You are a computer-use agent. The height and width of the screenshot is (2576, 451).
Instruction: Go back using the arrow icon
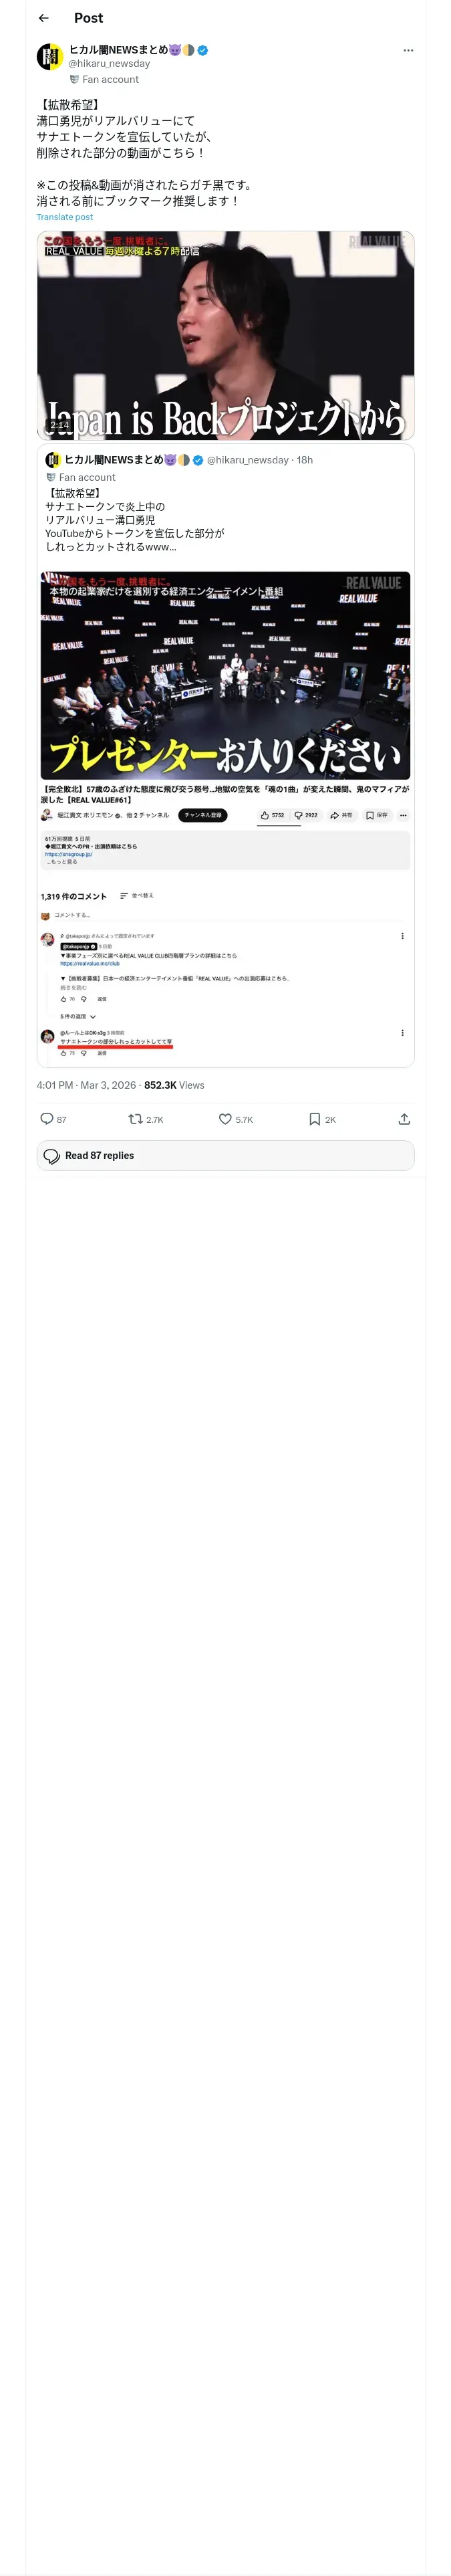click(x=43, y=18)
